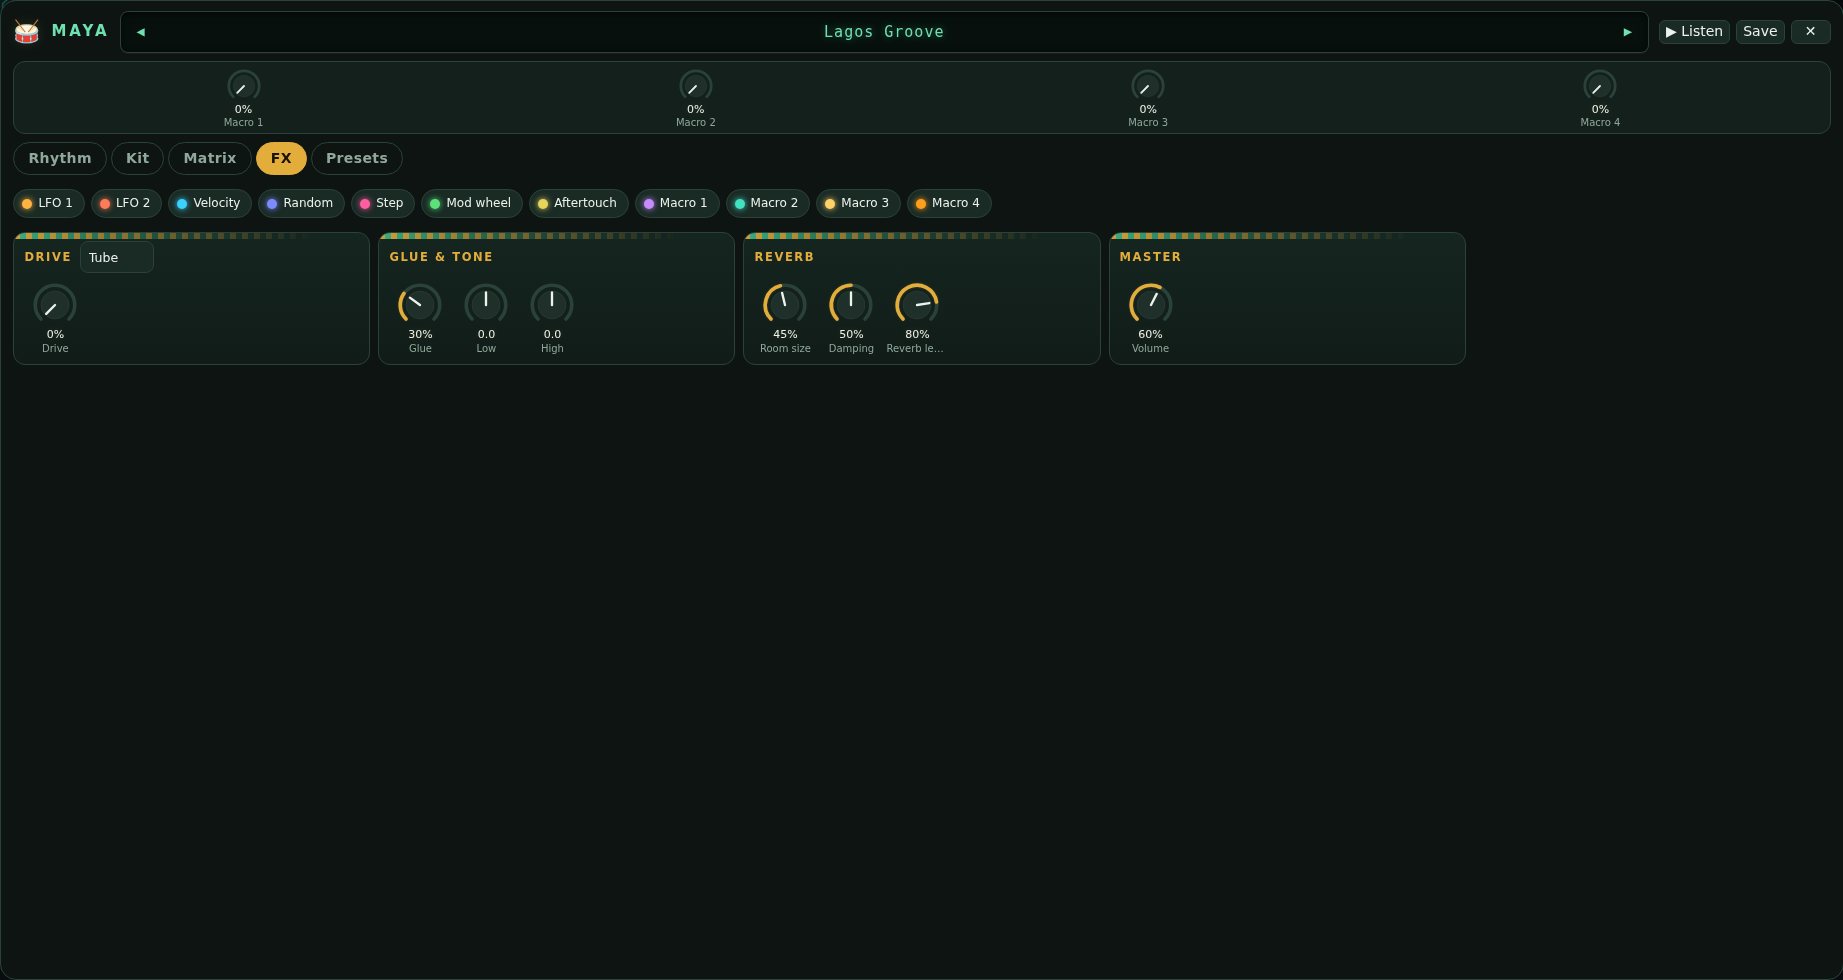Switch to the Kit tab
The image size is (1843, 980).
(x=137, y=158)
